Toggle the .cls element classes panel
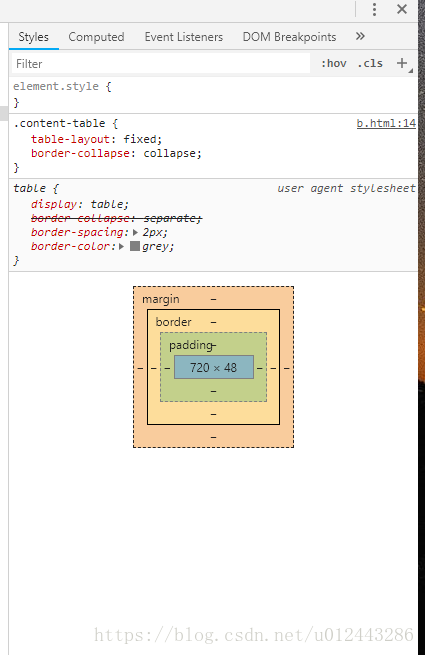 click(x=370, y=63)
